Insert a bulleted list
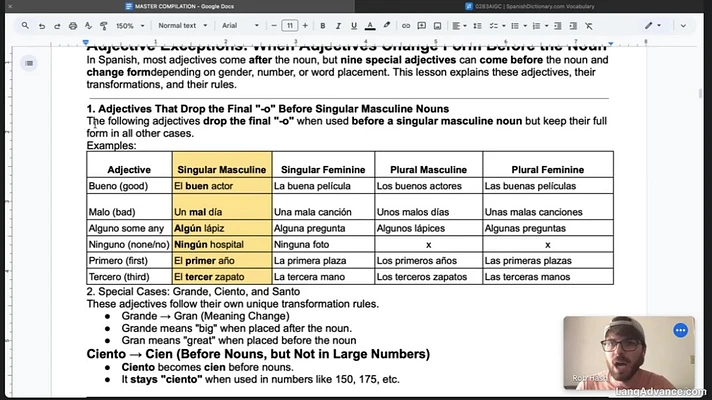This screenshot has height=400, width=712. pos(515,26)
